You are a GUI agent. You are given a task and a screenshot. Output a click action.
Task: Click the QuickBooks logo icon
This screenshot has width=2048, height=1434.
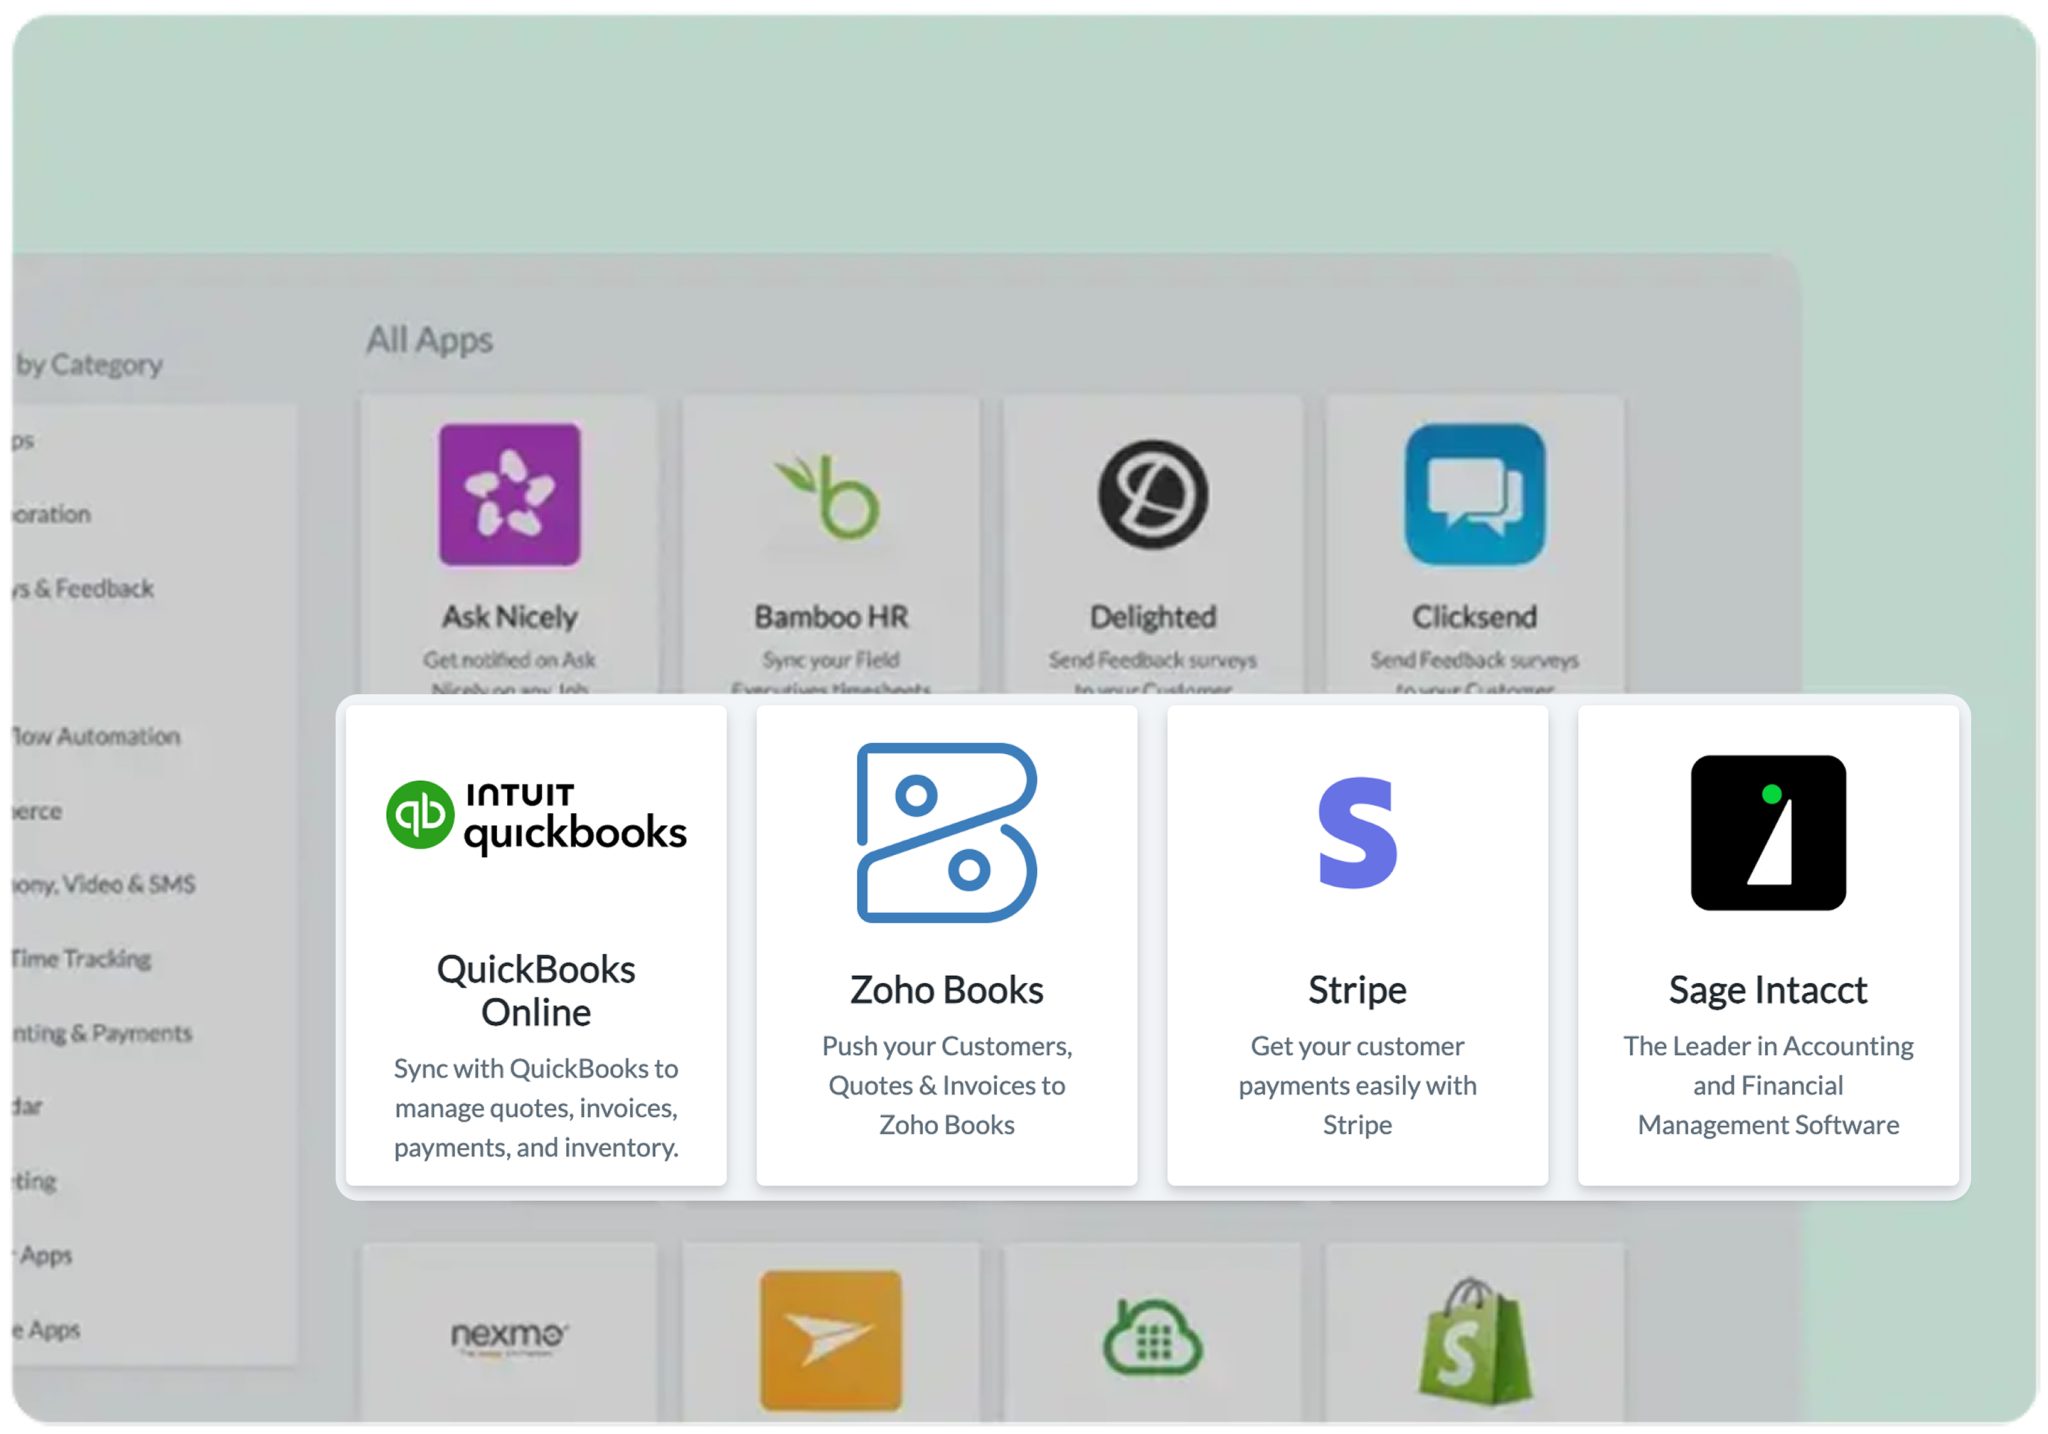tap(536, 816)
